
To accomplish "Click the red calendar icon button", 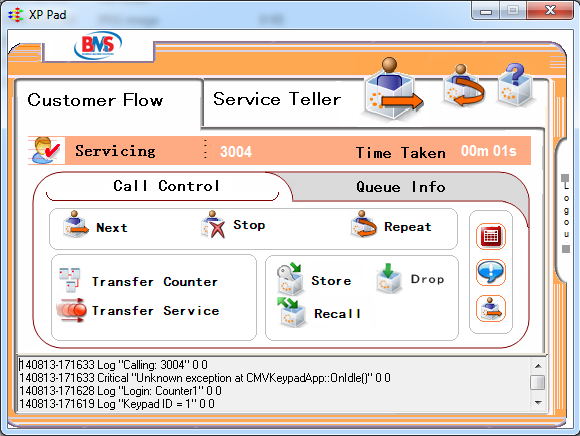I will coord(490,236).
